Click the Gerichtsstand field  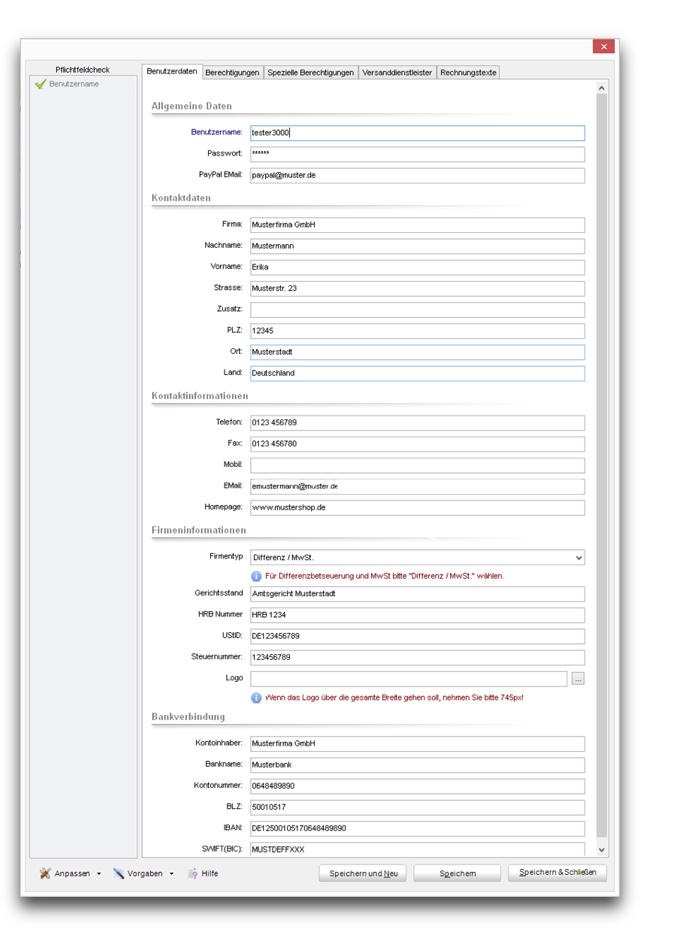pos(417,594)
